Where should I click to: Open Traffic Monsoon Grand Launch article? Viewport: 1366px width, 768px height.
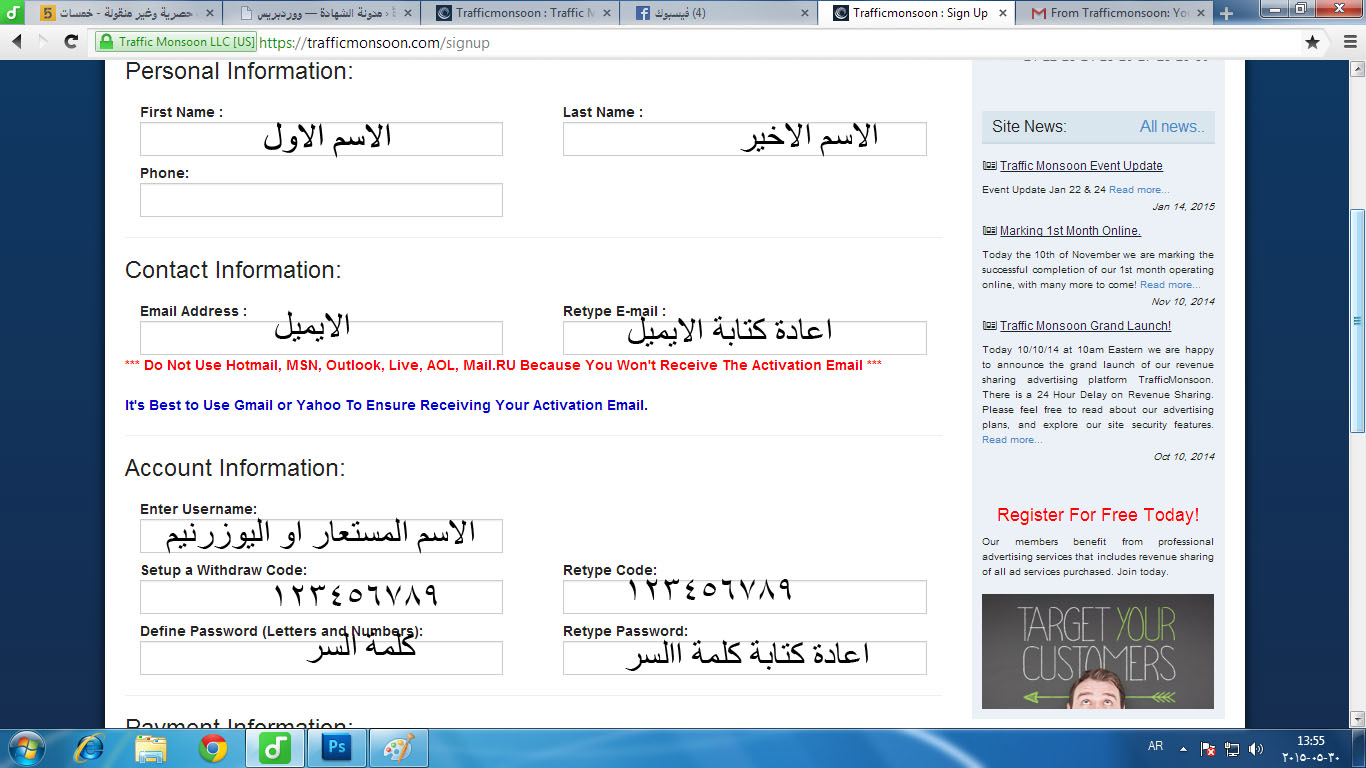[1084, 326]
